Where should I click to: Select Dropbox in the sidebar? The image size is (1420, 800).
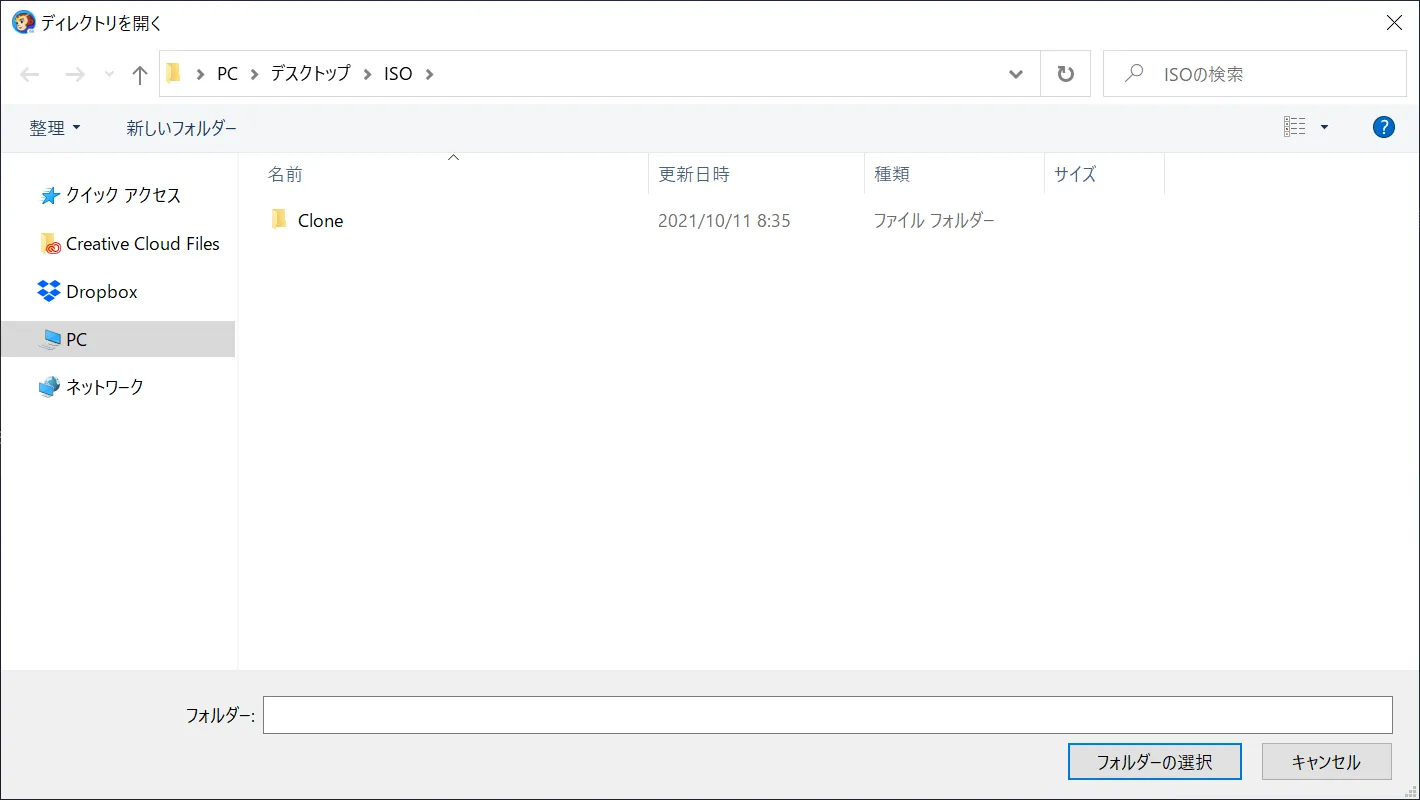(102, 292)
